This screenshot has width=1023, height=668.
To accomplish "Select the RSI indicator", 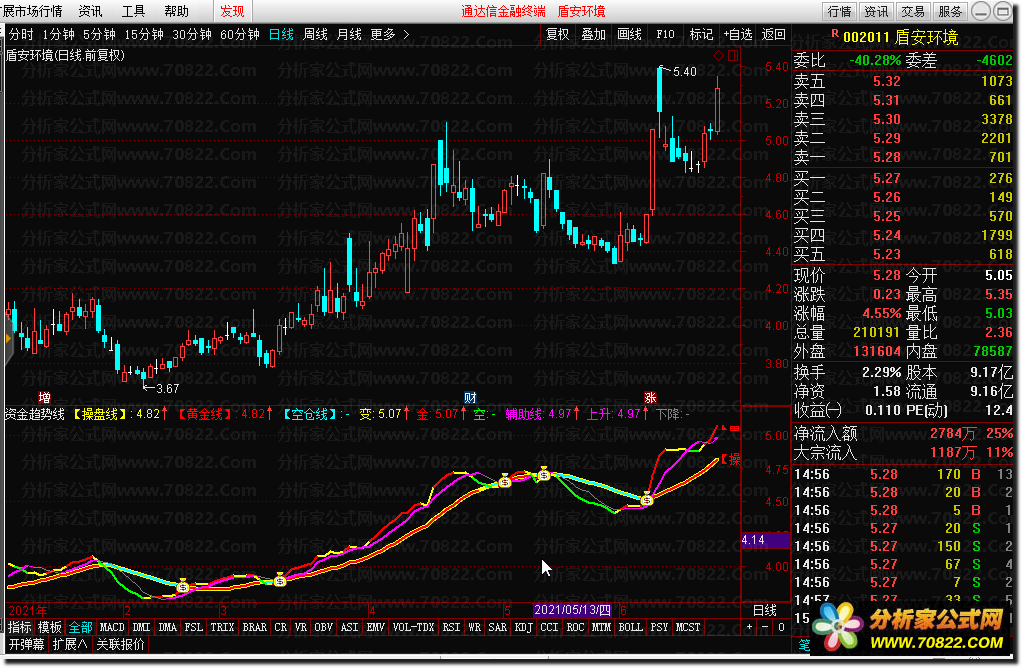I will pyautogui.click(x=451, y=627).
